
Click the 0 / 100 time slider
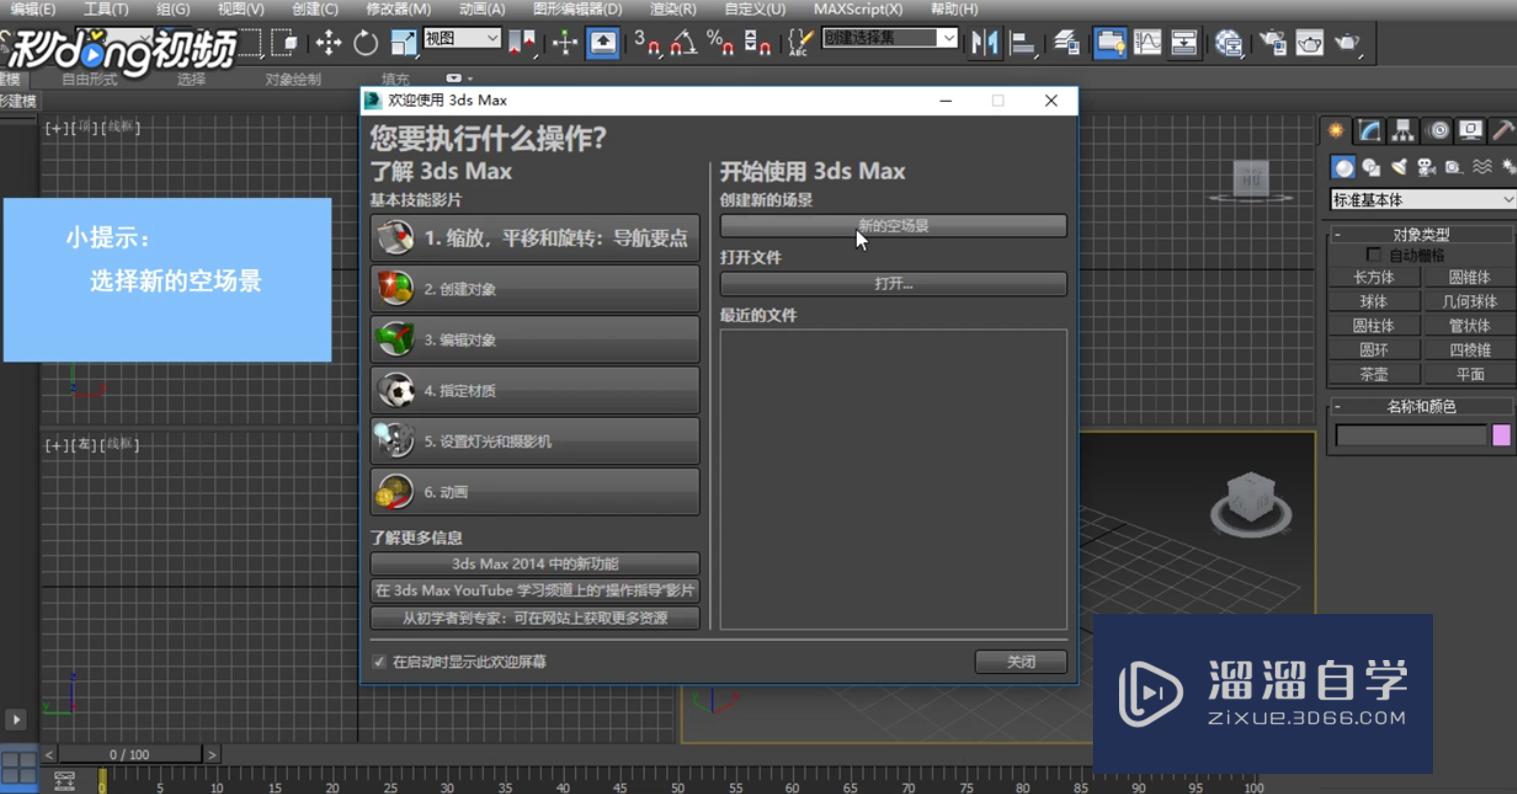click(x=130, y=754)
